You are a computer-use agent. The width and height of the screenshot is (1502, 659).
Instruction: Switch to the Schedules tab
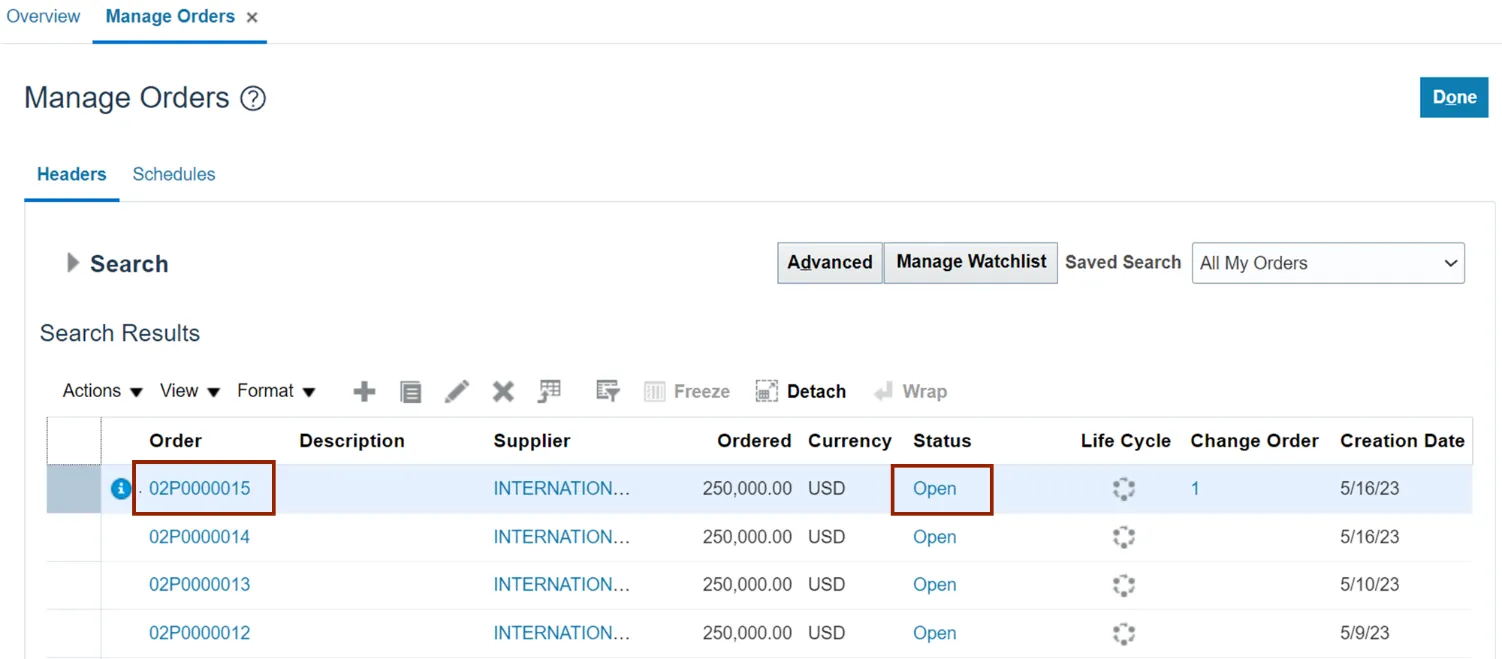(x=174, y=174)
